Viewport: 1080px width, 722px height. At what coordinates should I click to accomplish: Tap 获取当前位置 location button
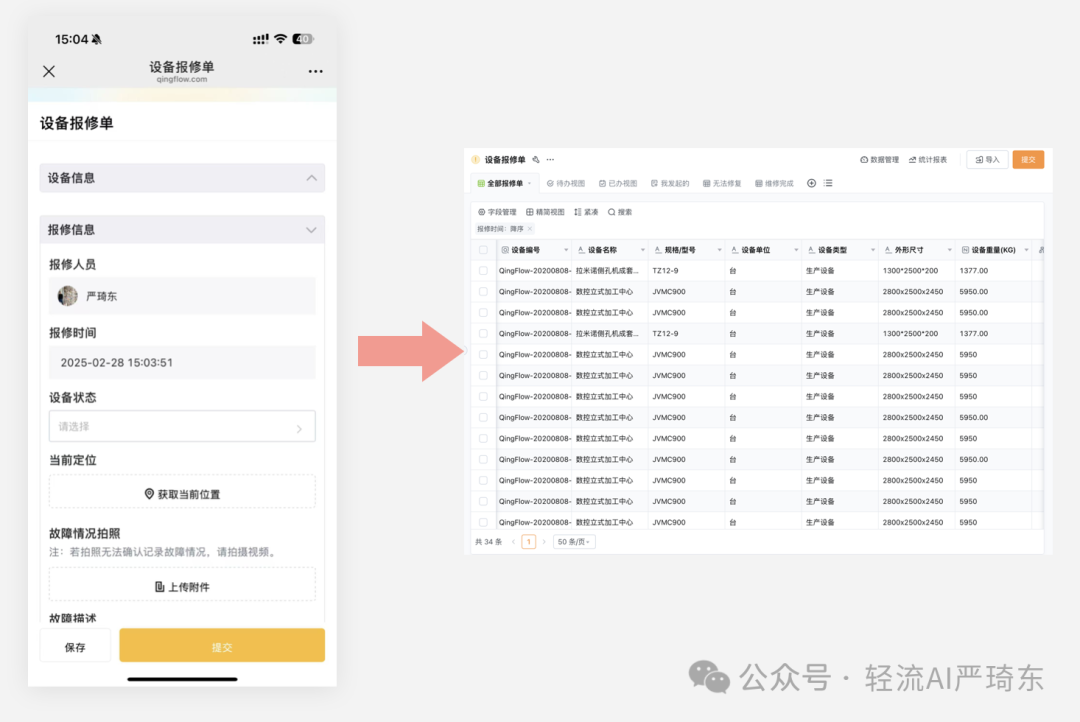[x=182, y=492]
